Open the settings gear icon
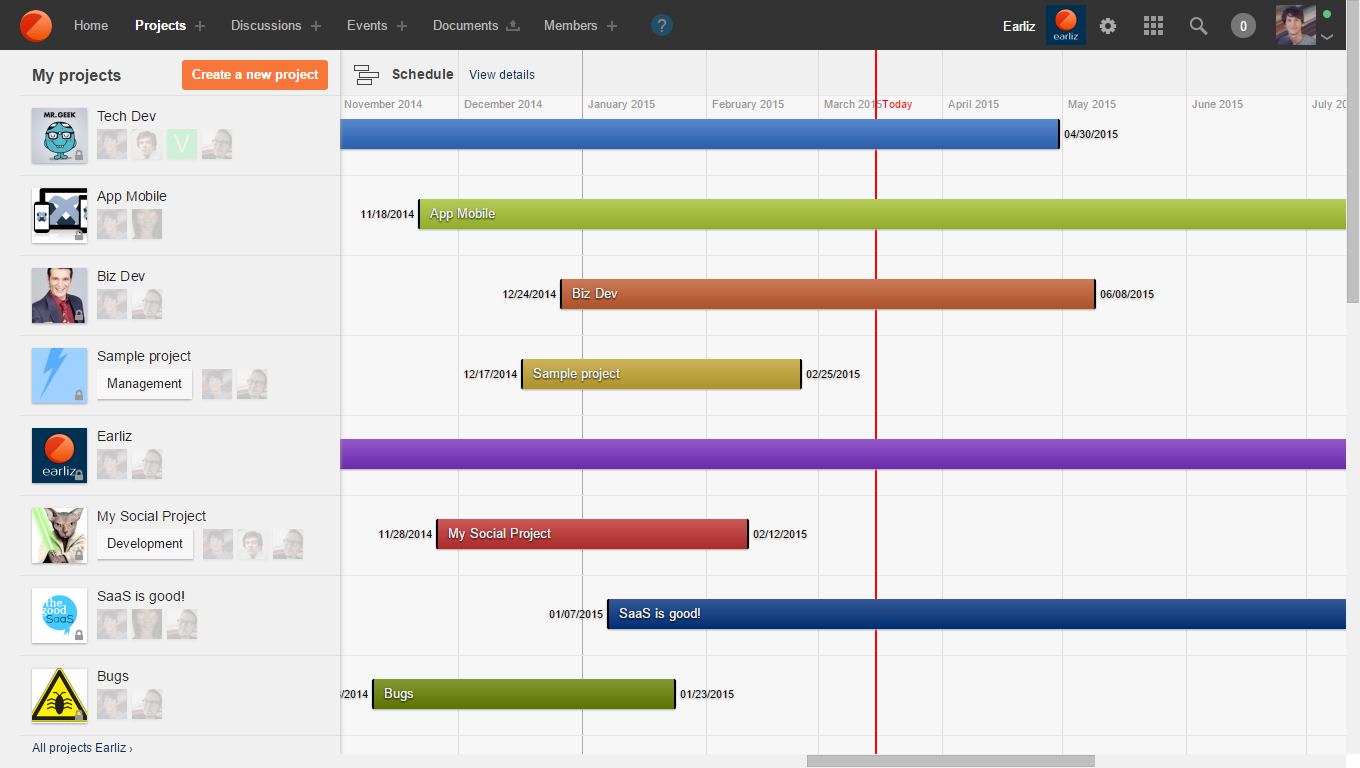The height and width of the screenshot is (768, 1360). point(1108,26)
